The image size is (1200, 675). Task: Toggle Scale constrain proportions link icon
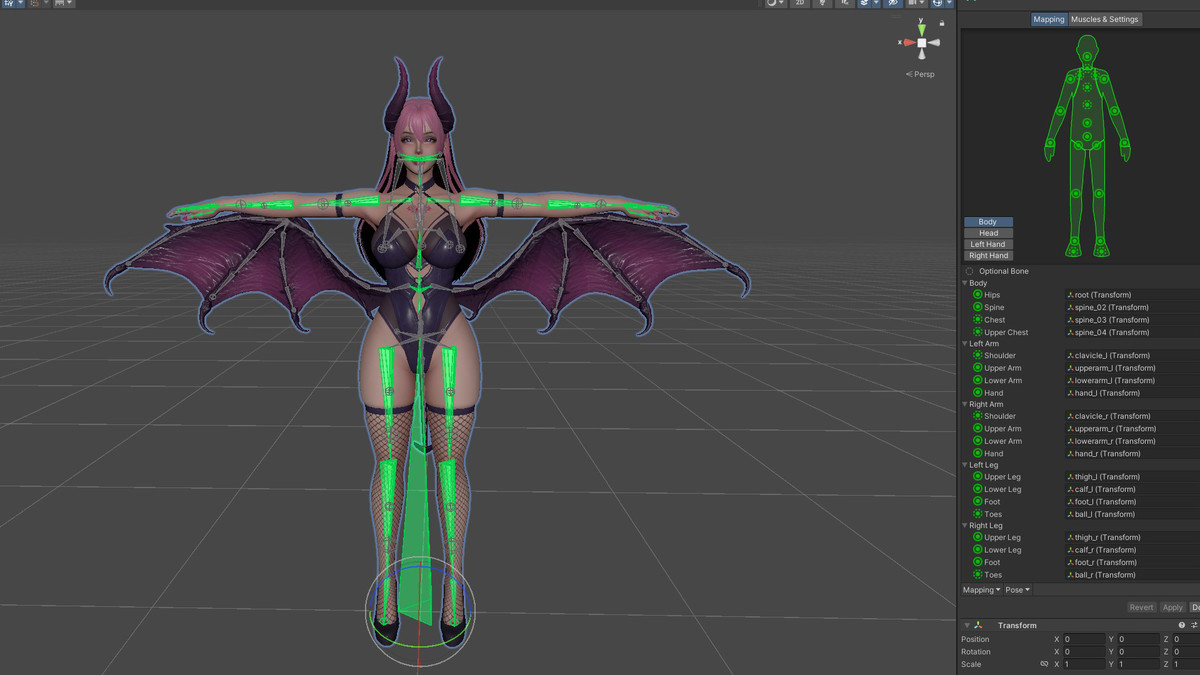click(x=1044, y=664)
